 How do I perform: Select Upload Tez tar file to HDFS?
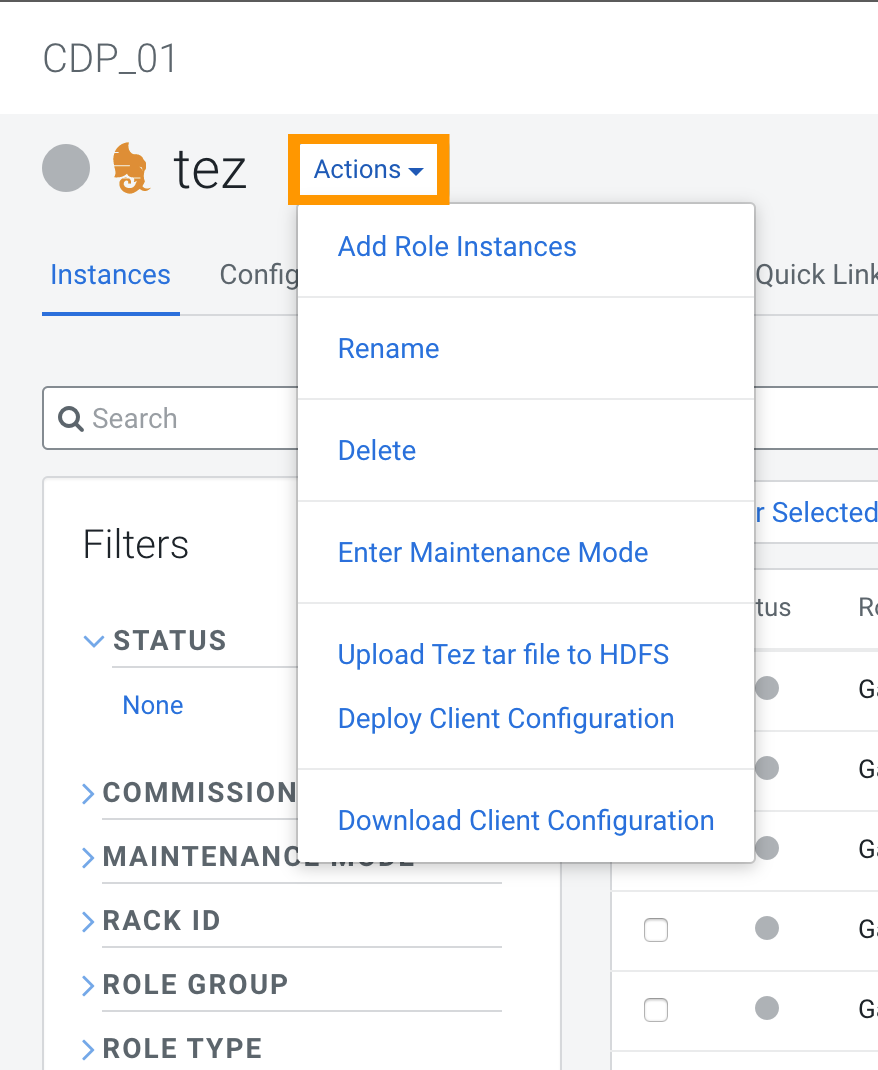pos(503,655)
